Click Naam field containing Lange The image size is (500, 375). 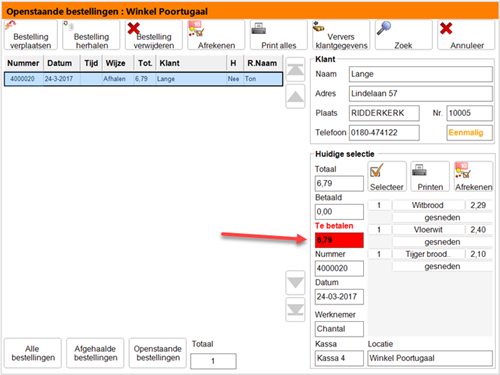point(421,74)
